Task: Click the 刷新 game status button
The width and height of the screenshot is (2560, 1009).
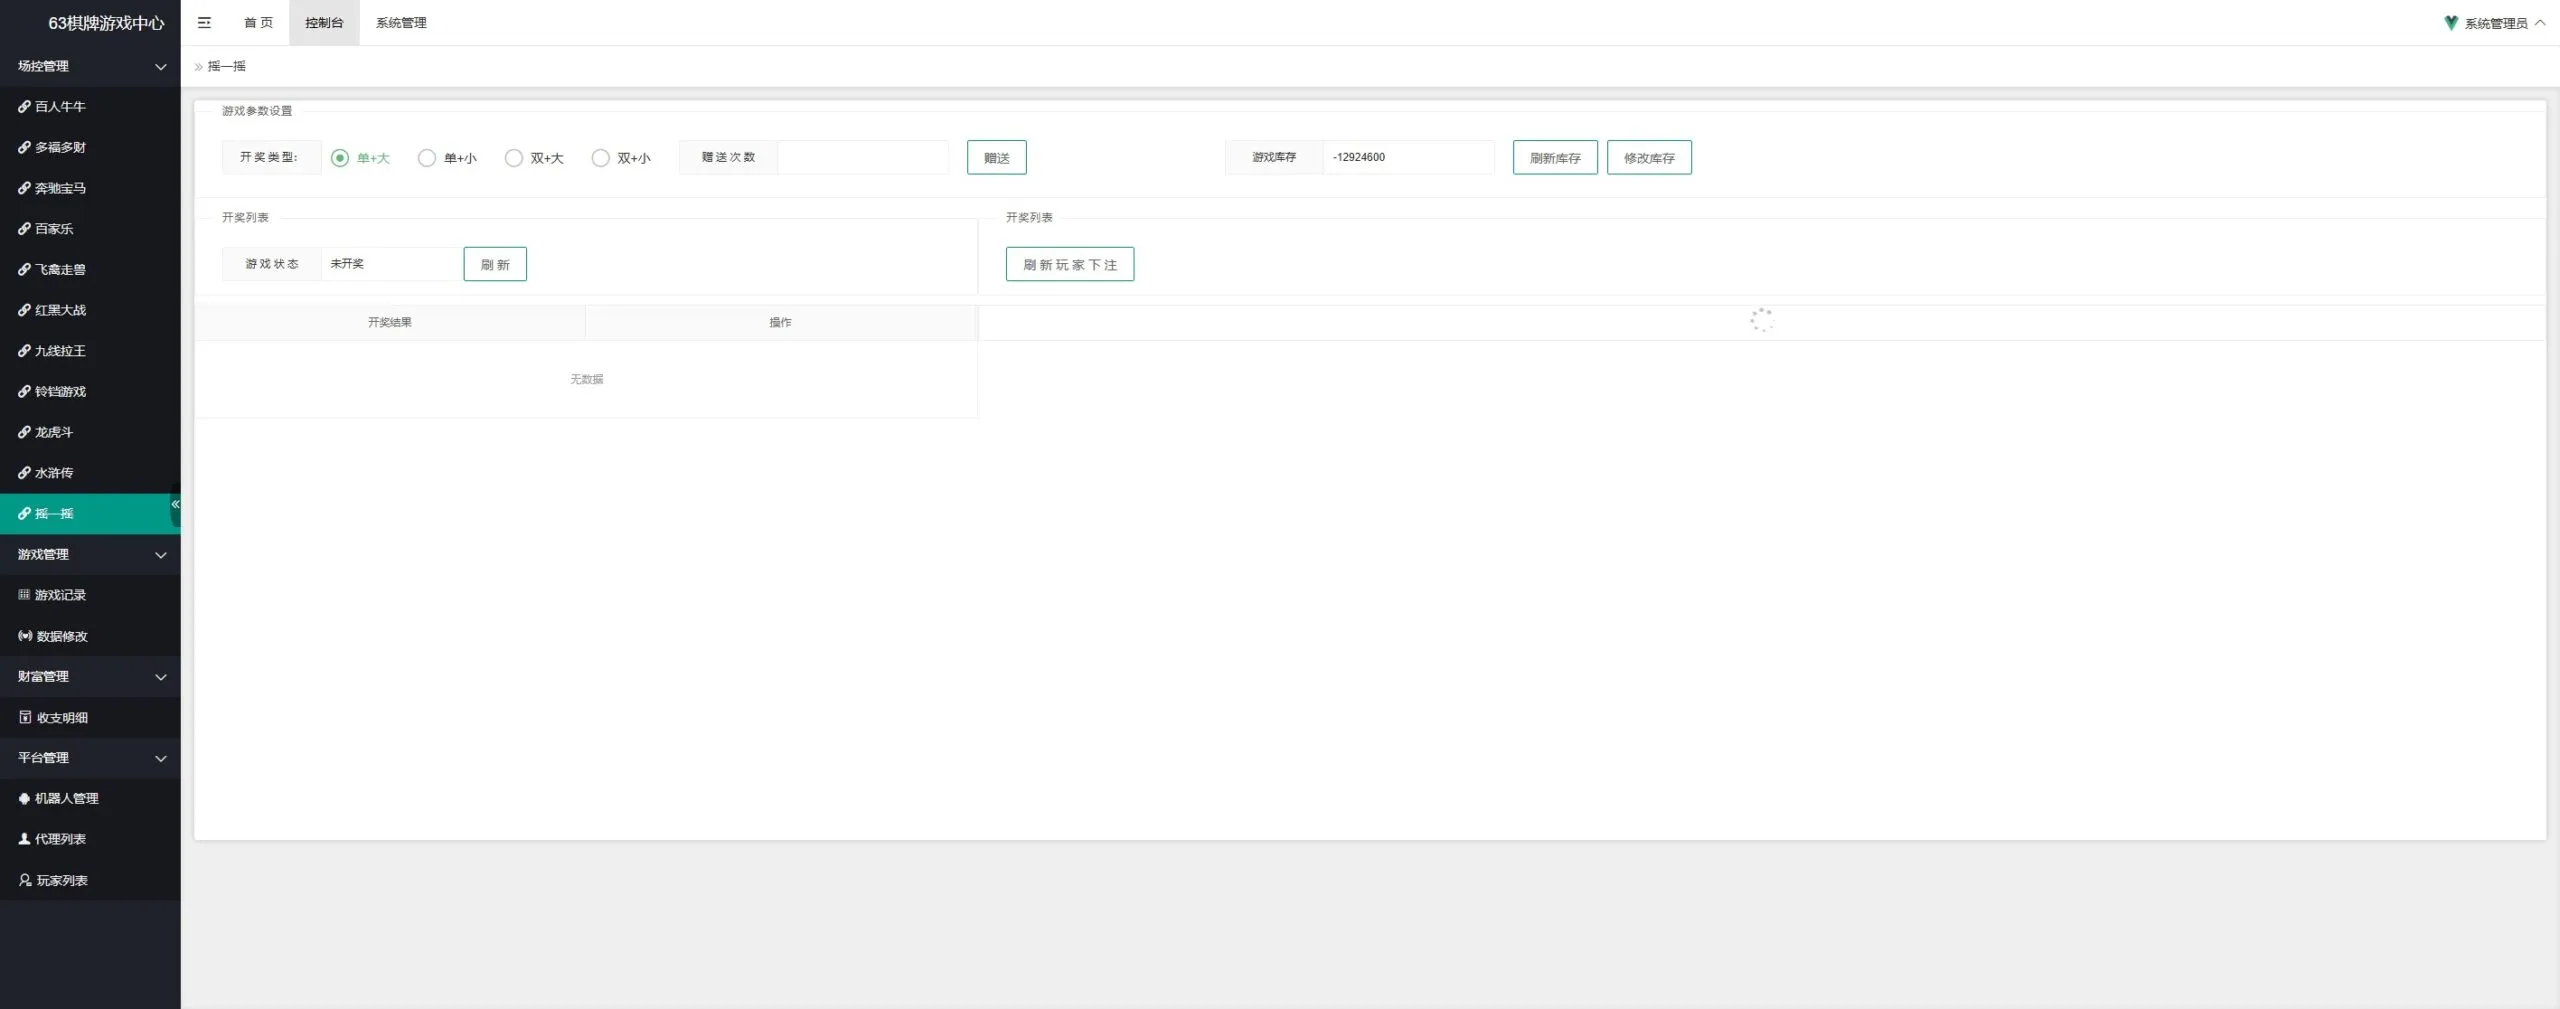Action: pyautogui.click(x=495, y=264)
